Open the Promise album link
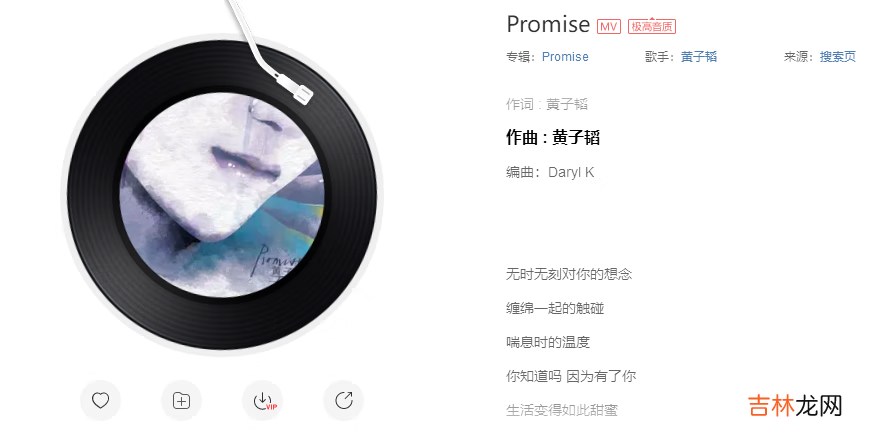This screenshot has height=441, width=883. pos(565,57)
